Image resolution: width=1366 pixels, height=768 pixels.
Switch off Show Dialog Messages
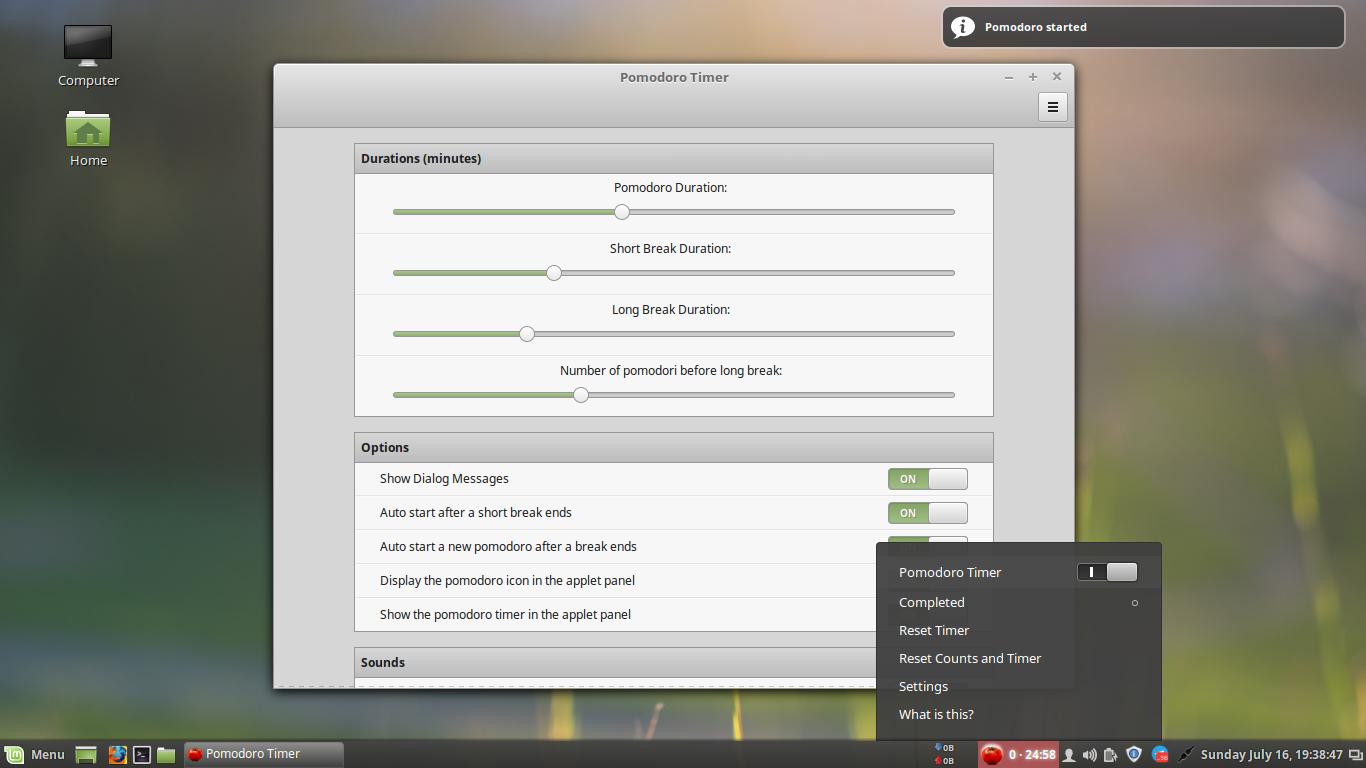pos(927,479)
